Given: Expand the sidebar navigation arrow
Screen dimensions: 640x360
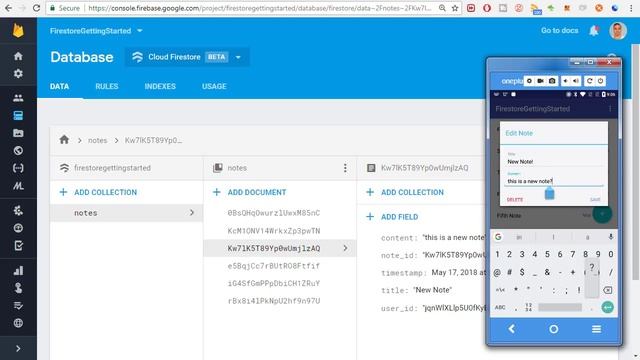Looking at the screenshot, I should [18, 349].
